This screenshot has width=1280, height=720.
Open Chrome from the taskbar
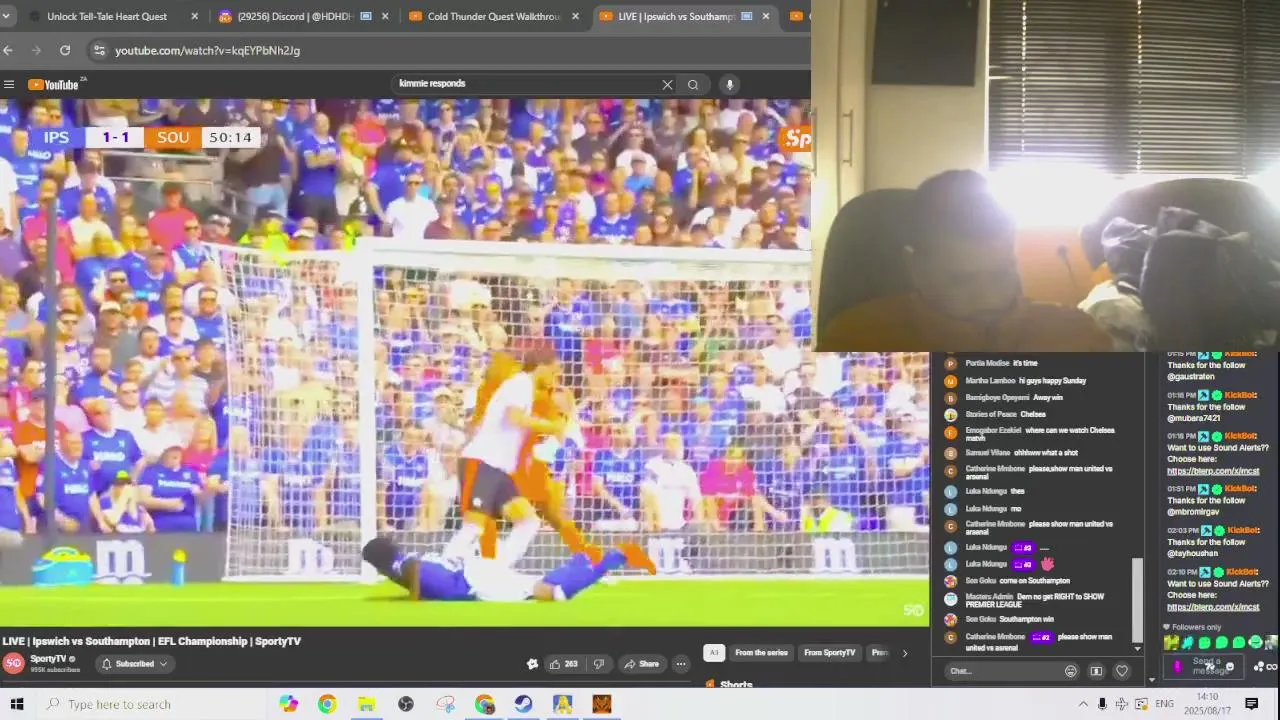[327, 704]
